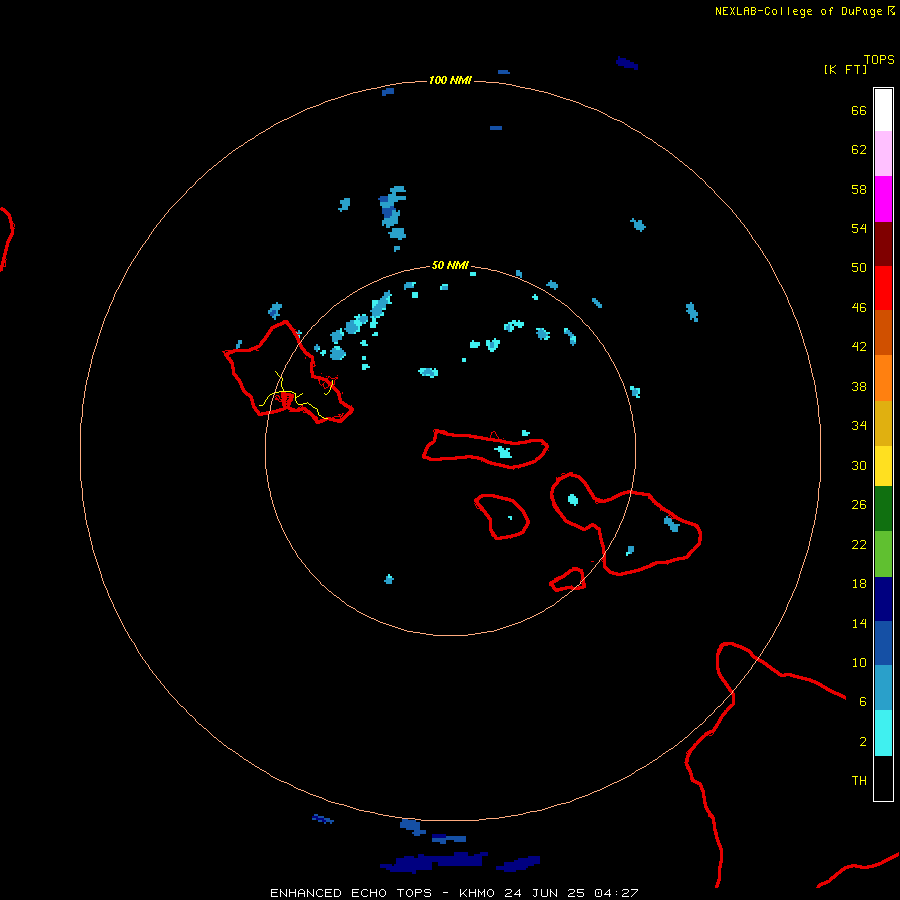Viewport: 900px width, 900px height.
Task: Click the navy 22 kft legend swatch
Action: click(883, 599)
